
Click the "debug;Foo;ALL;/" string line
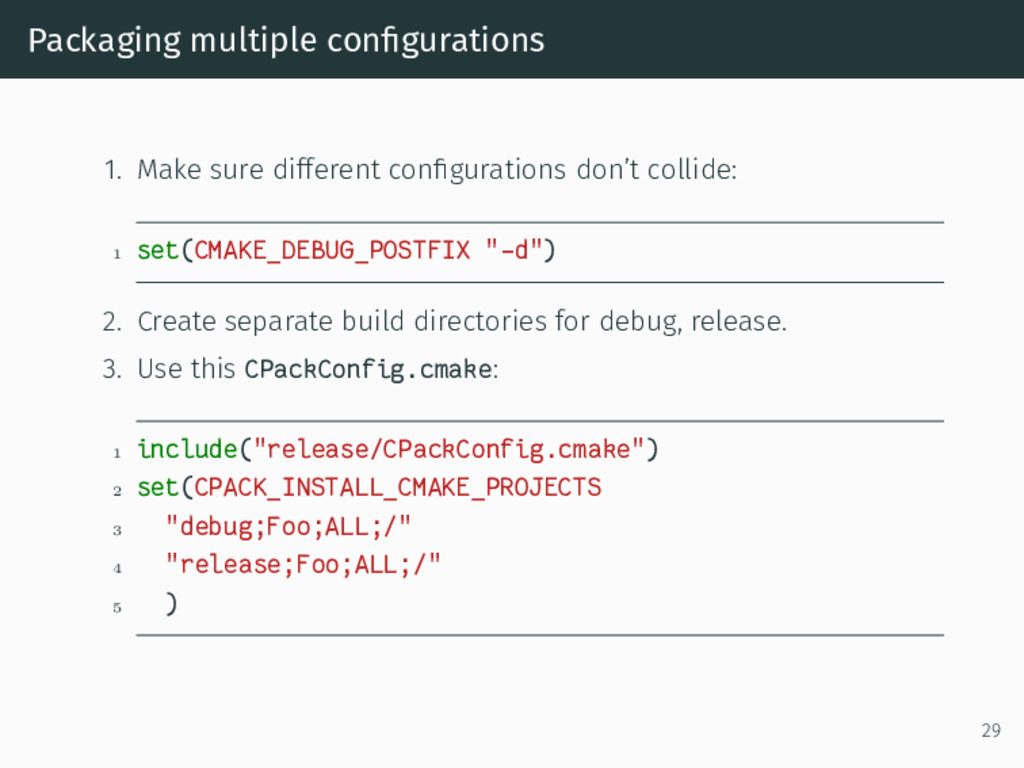click(x=288, y=526)
